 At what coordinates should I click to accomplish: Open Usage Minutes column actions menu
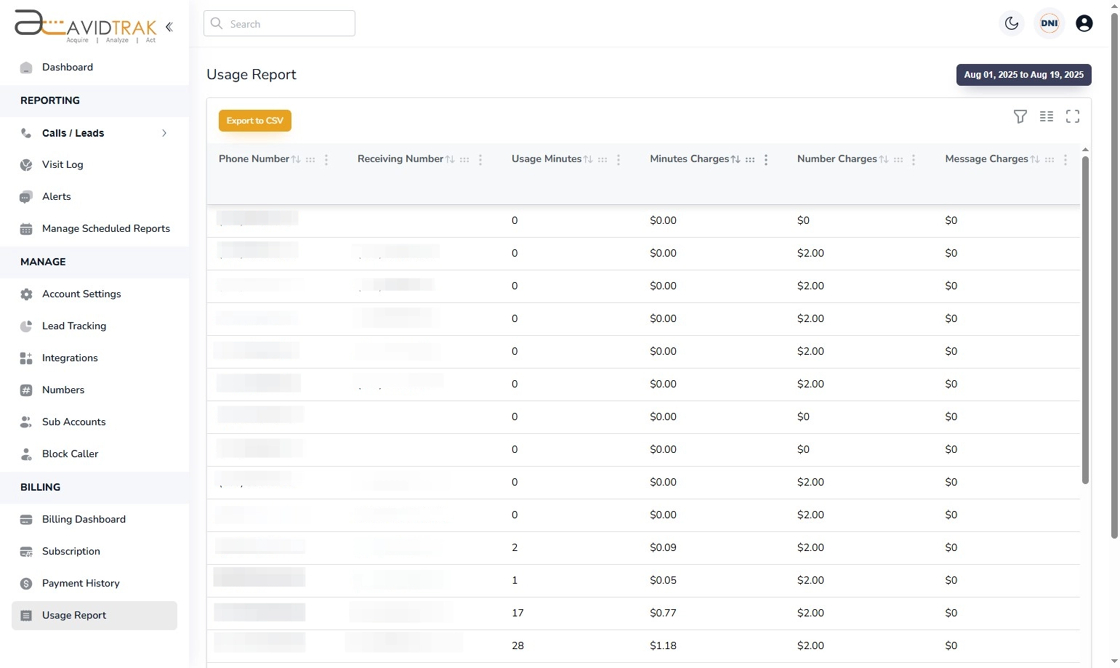point(619,160)
